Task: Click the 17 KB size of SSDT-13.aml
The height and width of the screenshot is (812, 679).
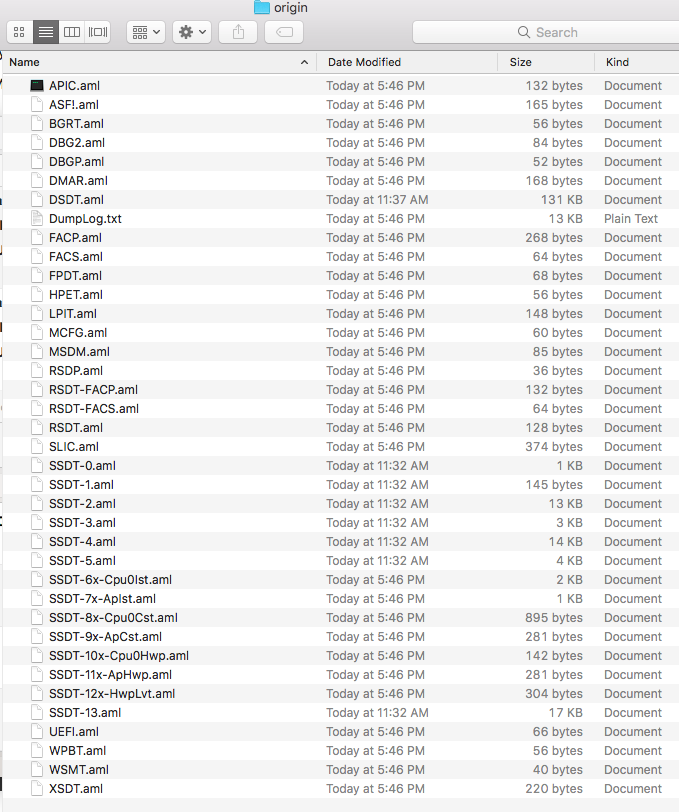Action: [566, 713]
